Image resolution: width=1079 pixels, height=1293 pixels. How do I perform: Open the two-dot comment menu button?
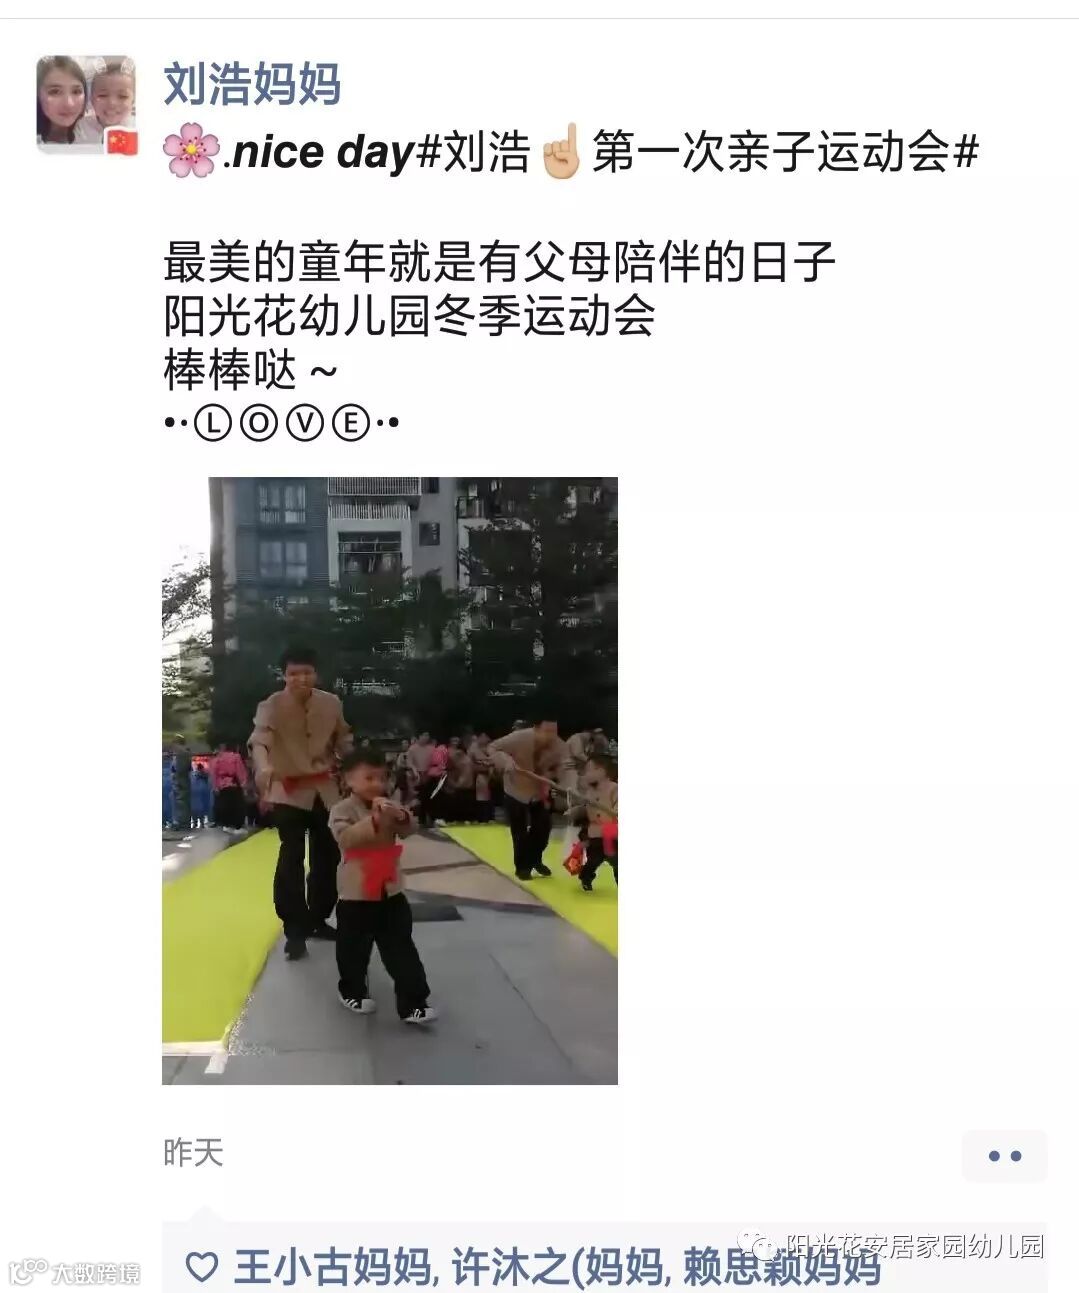1004,1156
